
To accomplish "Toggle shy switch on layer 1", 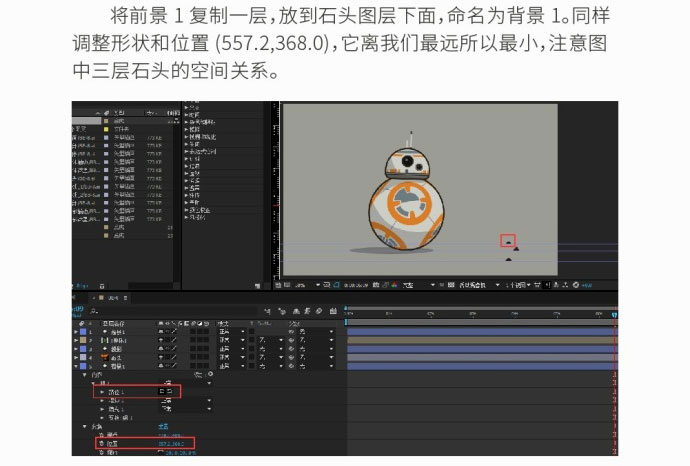I will click(161, 331).
